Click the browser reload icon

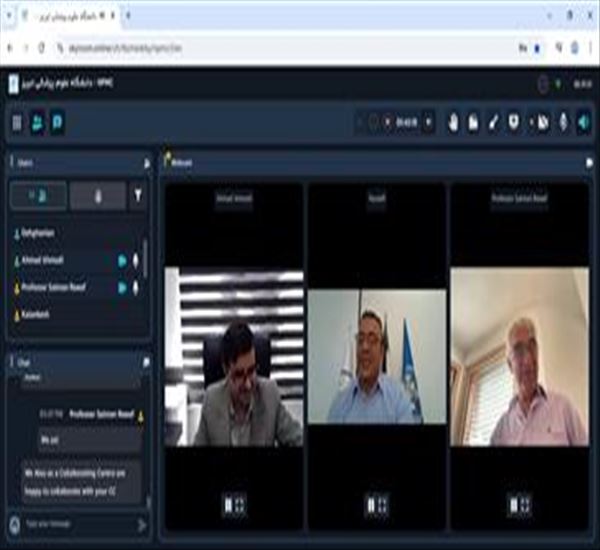(x=41, y=48)
